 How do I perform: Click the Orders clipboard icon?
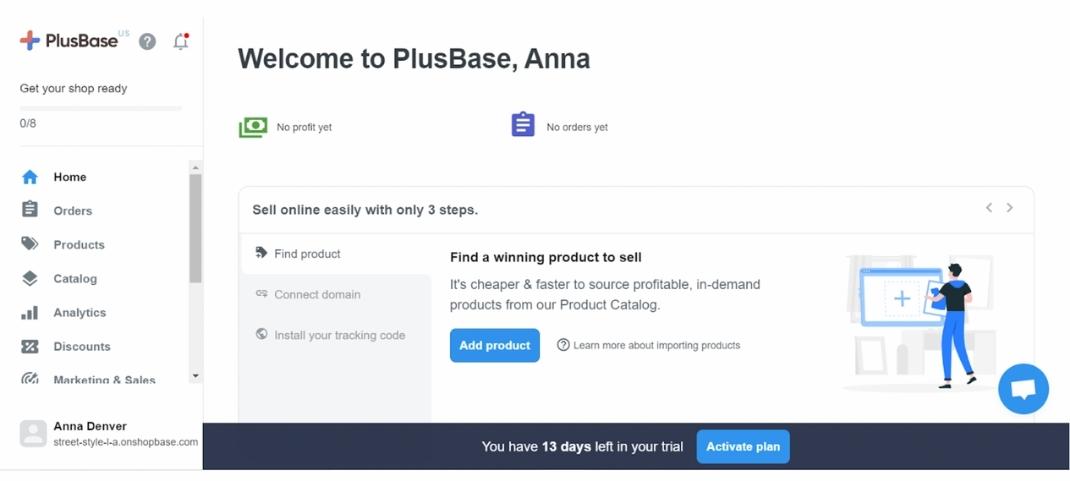[30, 210]
